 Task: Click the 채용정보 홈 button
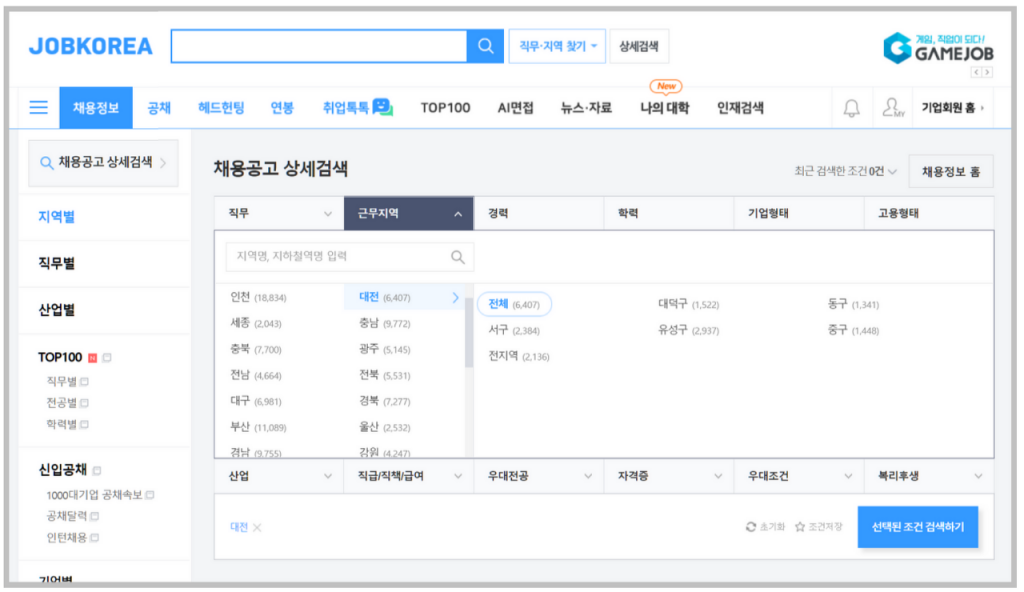951,171
